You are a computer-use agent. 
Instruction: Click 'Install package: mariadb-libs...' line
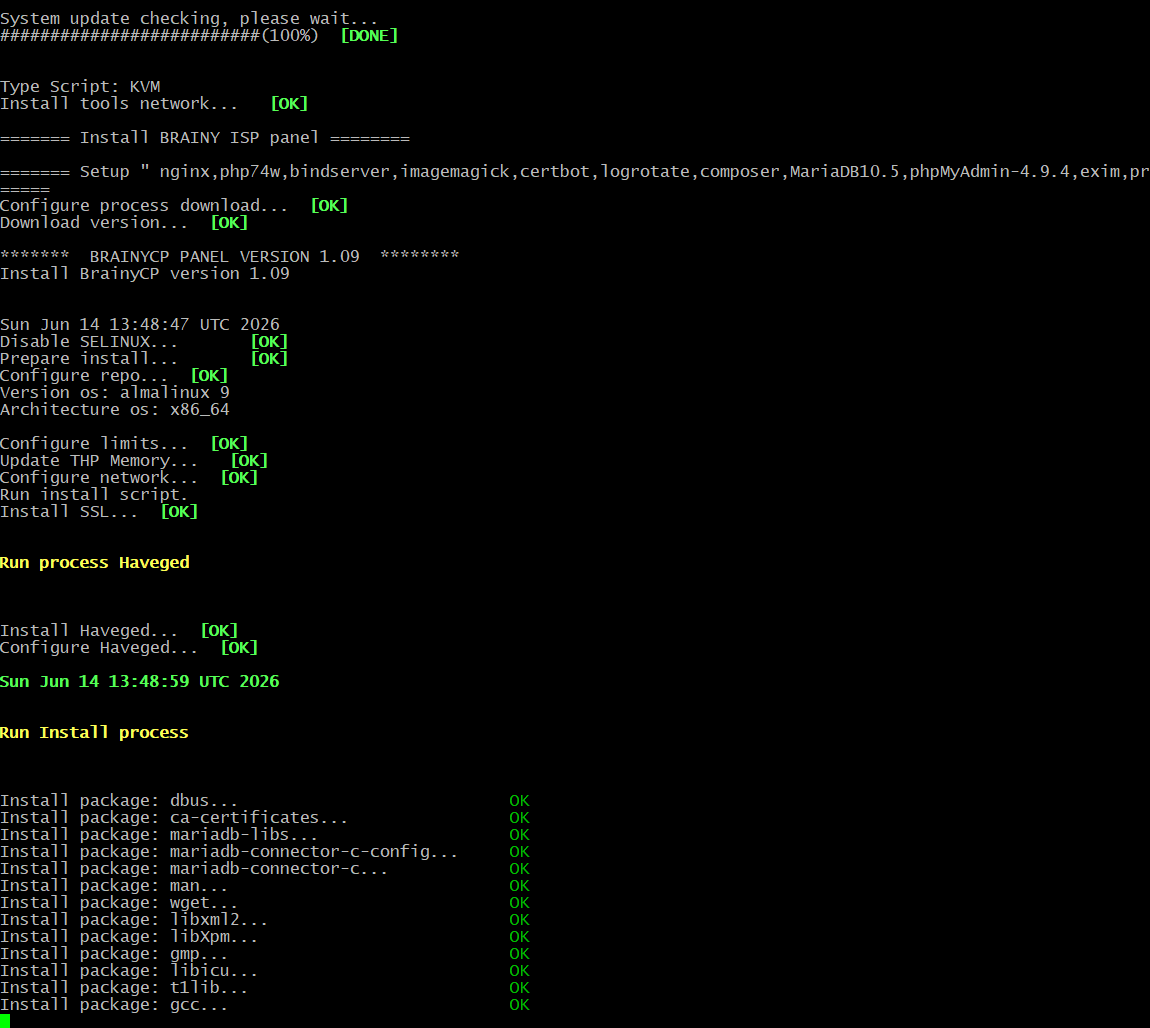[265, 834]
